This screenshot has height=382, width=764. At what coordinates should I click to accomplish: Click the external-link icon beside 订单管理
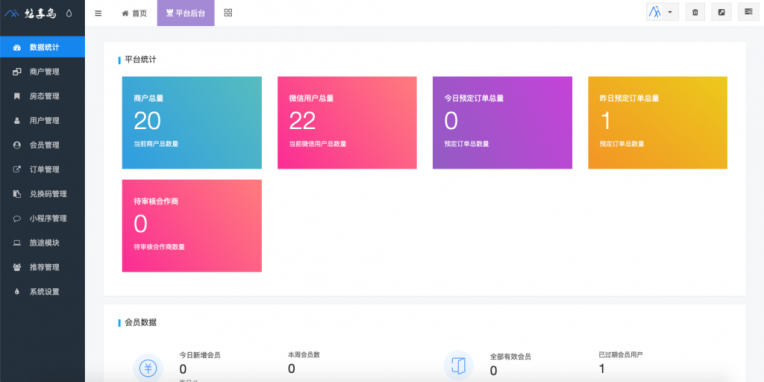[17, 170]
